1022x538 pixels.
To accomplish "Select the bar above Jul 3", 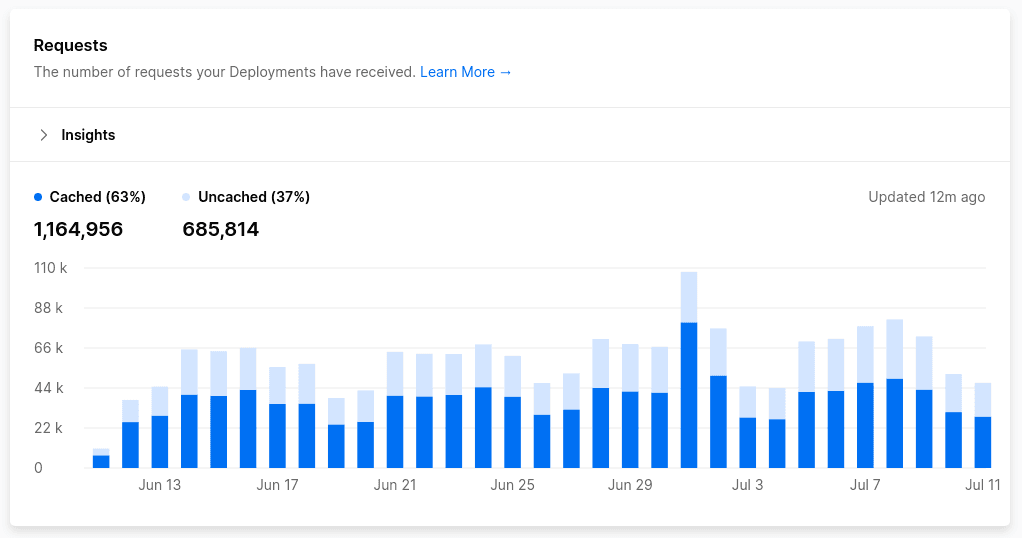I will pos(747,441).
